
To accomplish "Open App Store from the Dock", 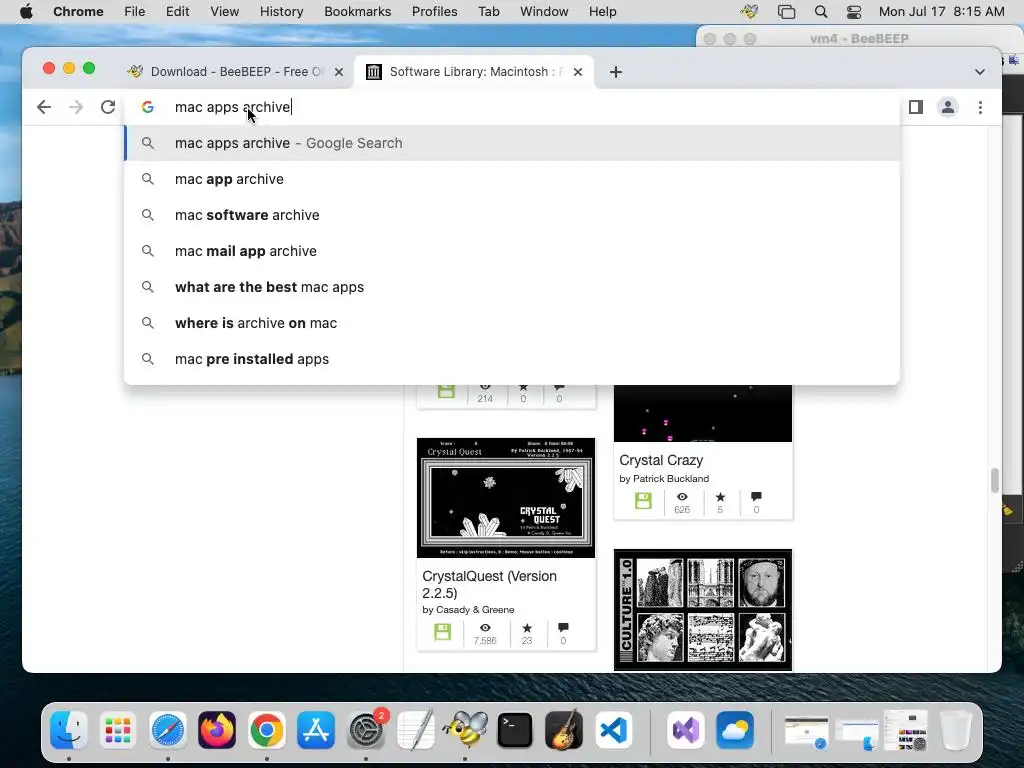I will click(x=316, y=729).
